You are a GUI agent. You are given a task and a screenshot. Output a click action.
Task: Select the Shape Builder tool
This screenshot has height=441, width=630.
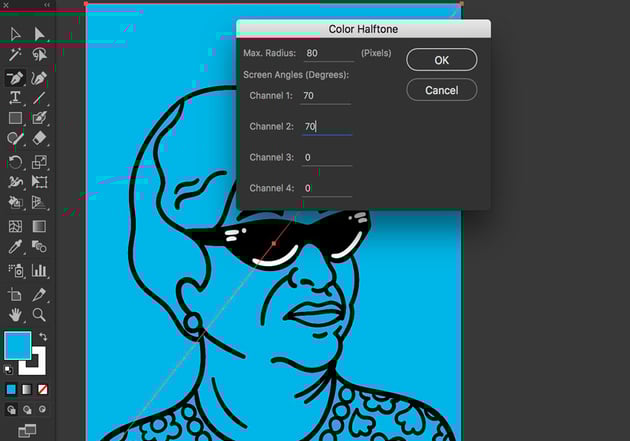pyautogui.click(x=15, y=202)
